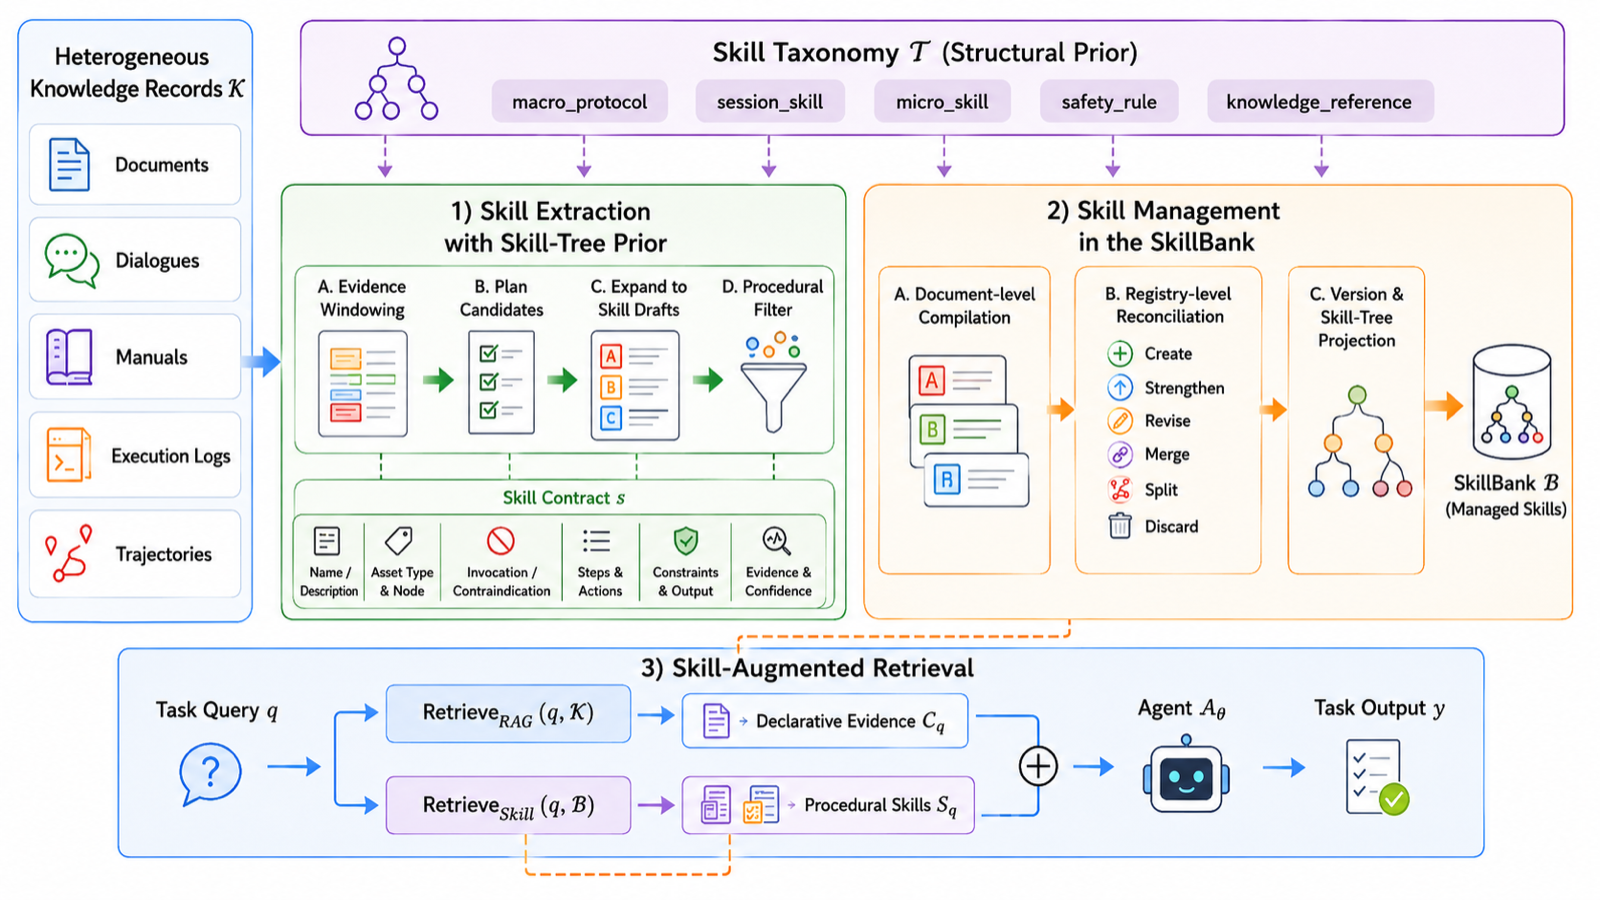Screen dimensions: 1600x900
Task: Click the Task Output checklist icon
Action: 1377,777
